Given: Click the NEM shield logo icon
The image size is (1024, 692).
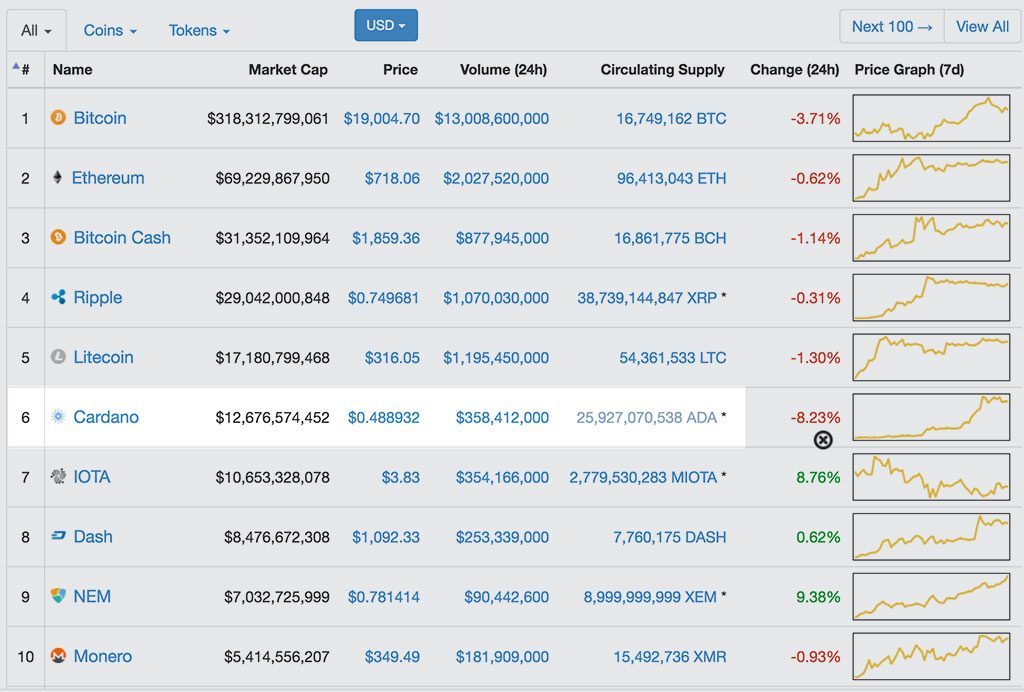Looking at the screenshot, I should click(58, 595).
